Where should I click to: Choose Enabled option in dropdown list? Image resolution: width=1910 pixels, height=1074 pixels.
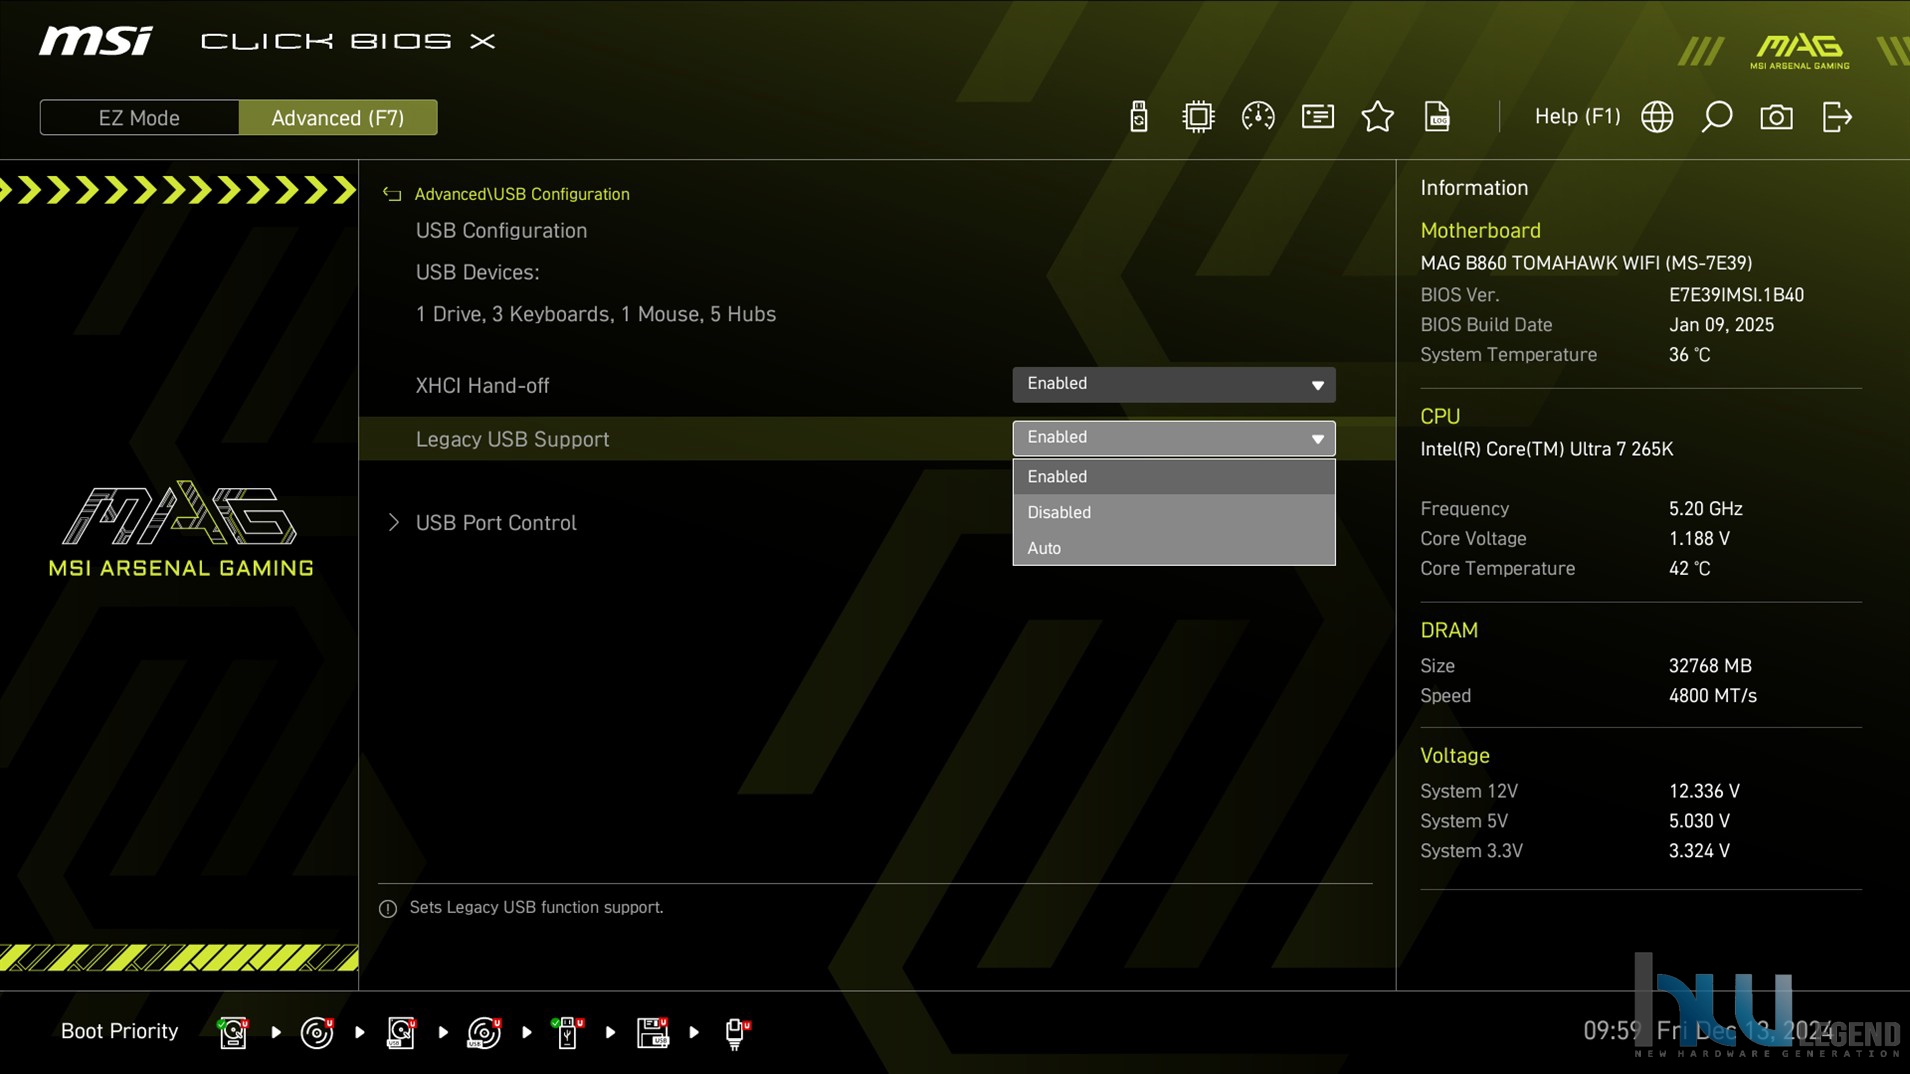click(x=1173, y=476)
